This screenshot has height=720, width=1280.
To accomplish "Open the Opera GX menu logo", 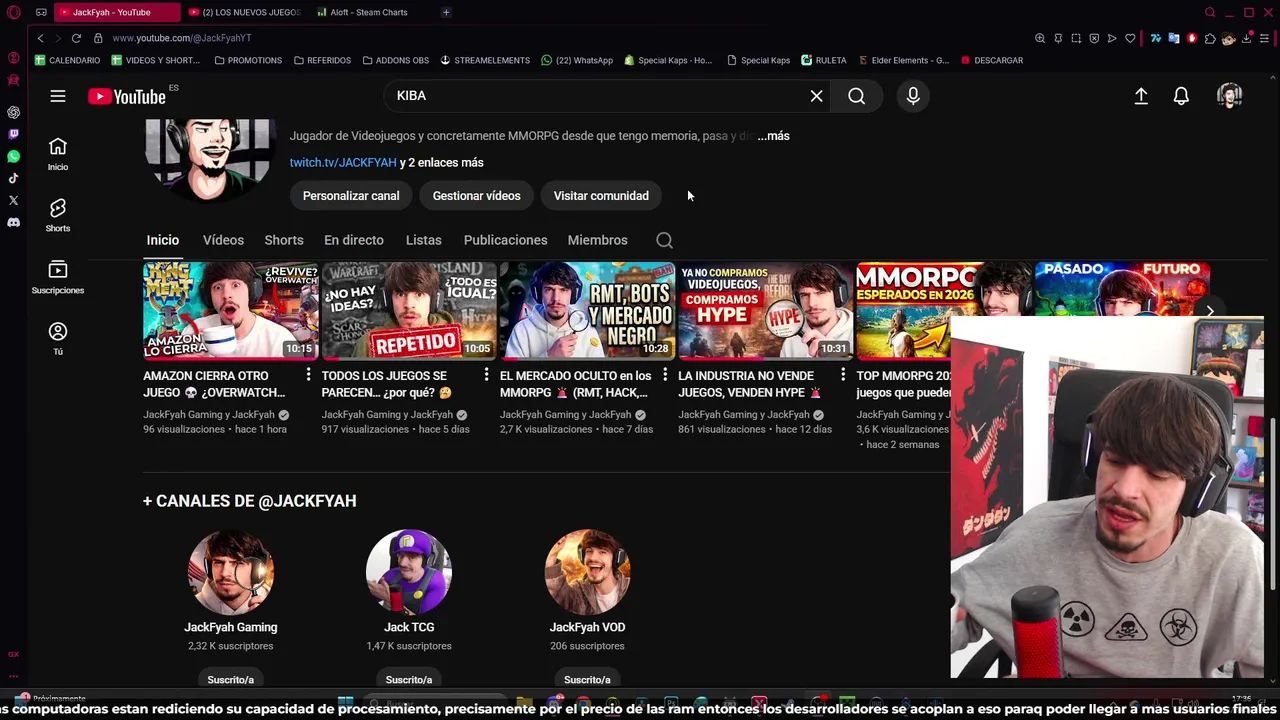I will (x=13, y=12).
